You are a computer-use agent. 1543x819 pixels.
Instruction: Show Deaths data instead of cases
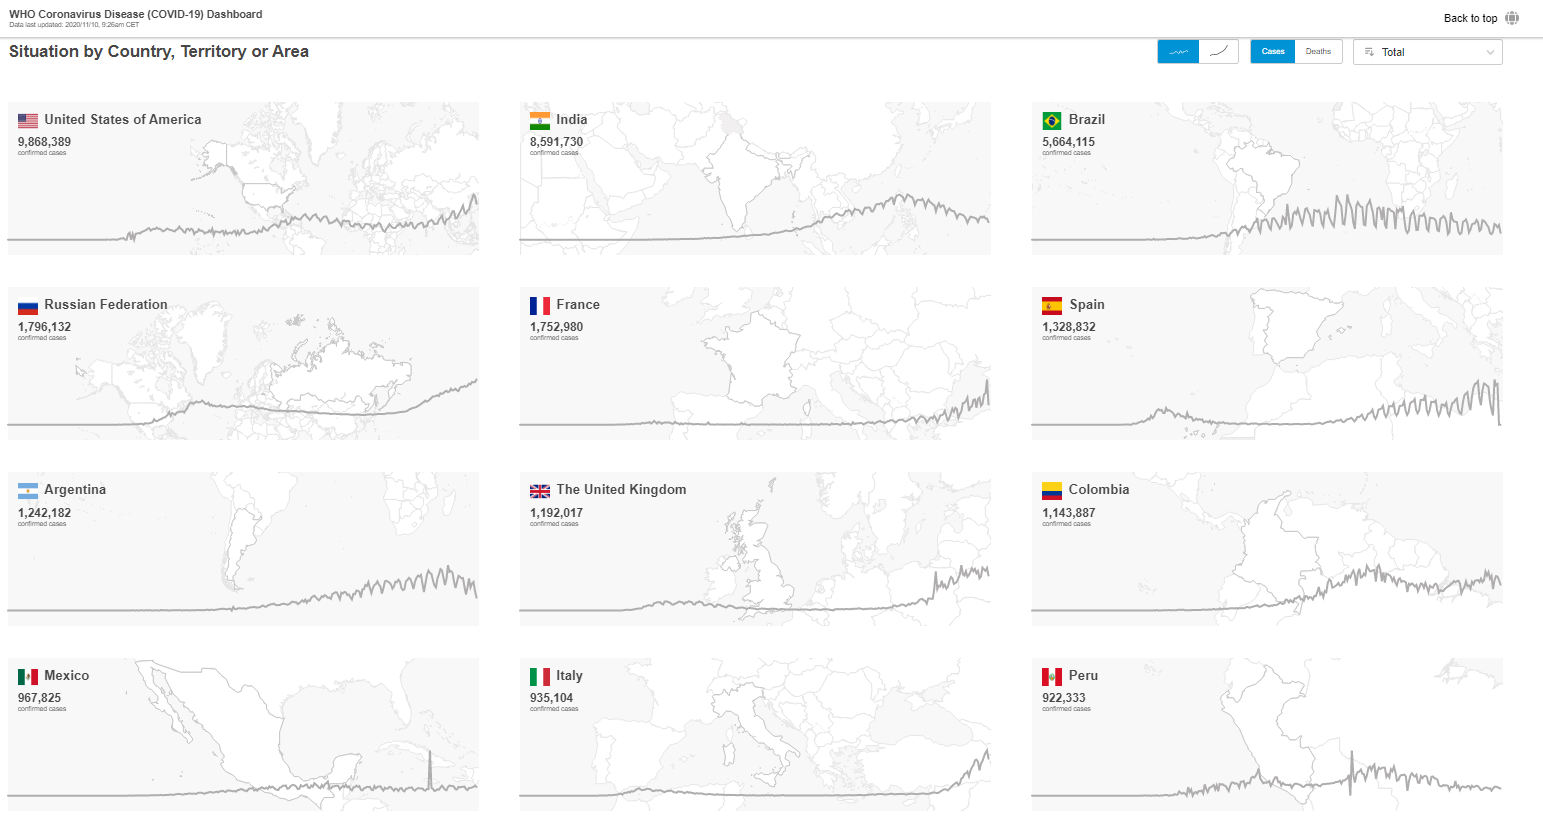click(x=1318, y=52)
